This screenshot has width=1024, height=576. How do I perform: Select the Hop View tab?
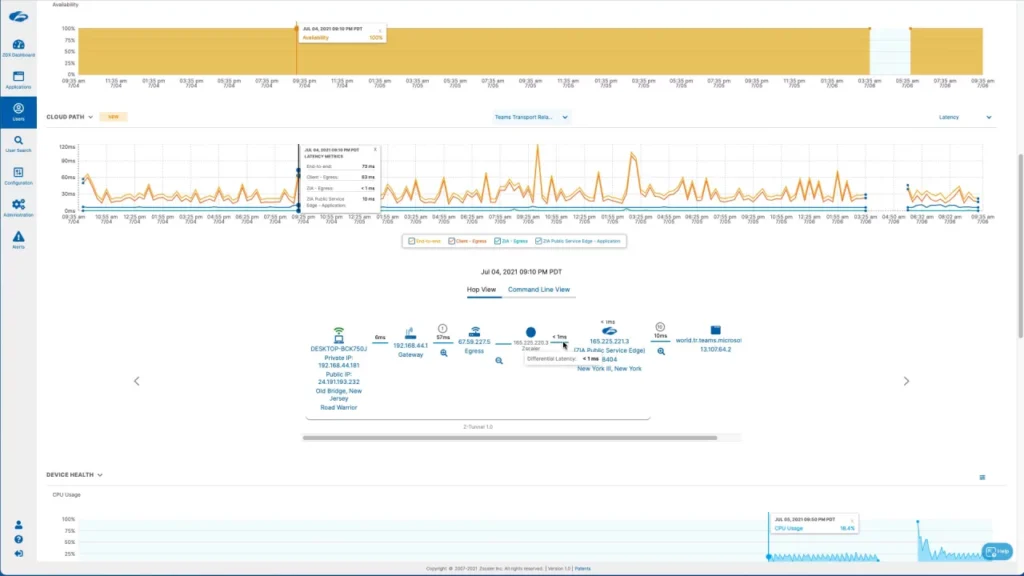[x=481, y=289]
